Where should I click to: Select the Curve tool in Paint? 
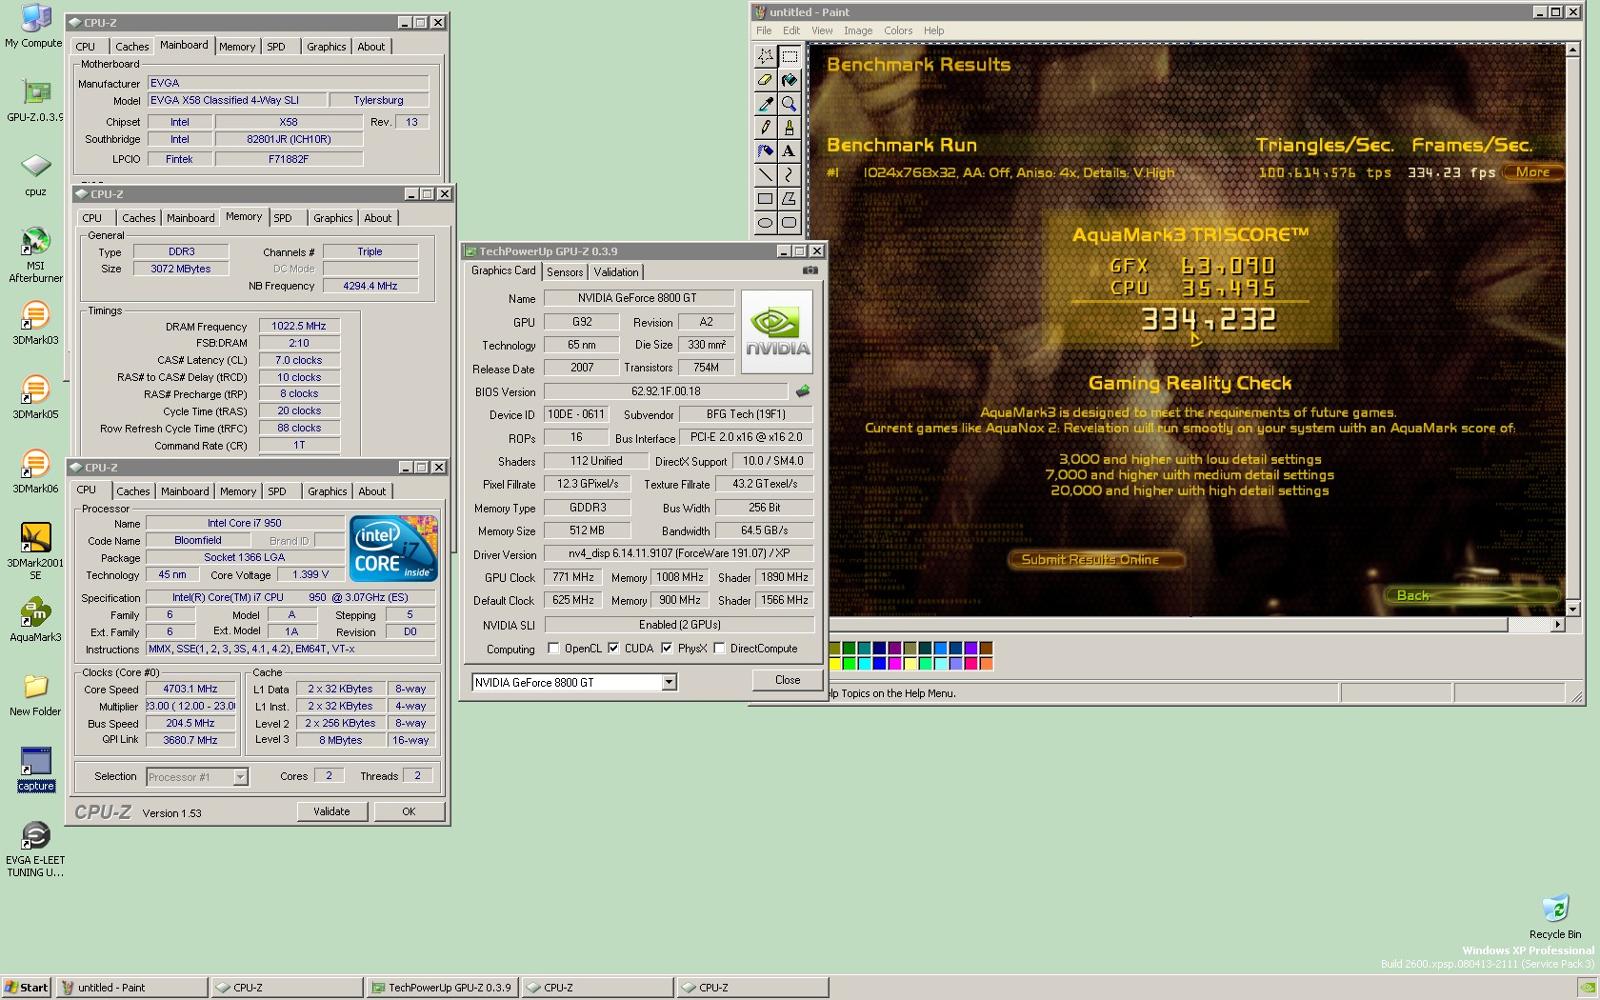(x=789, y=175)
